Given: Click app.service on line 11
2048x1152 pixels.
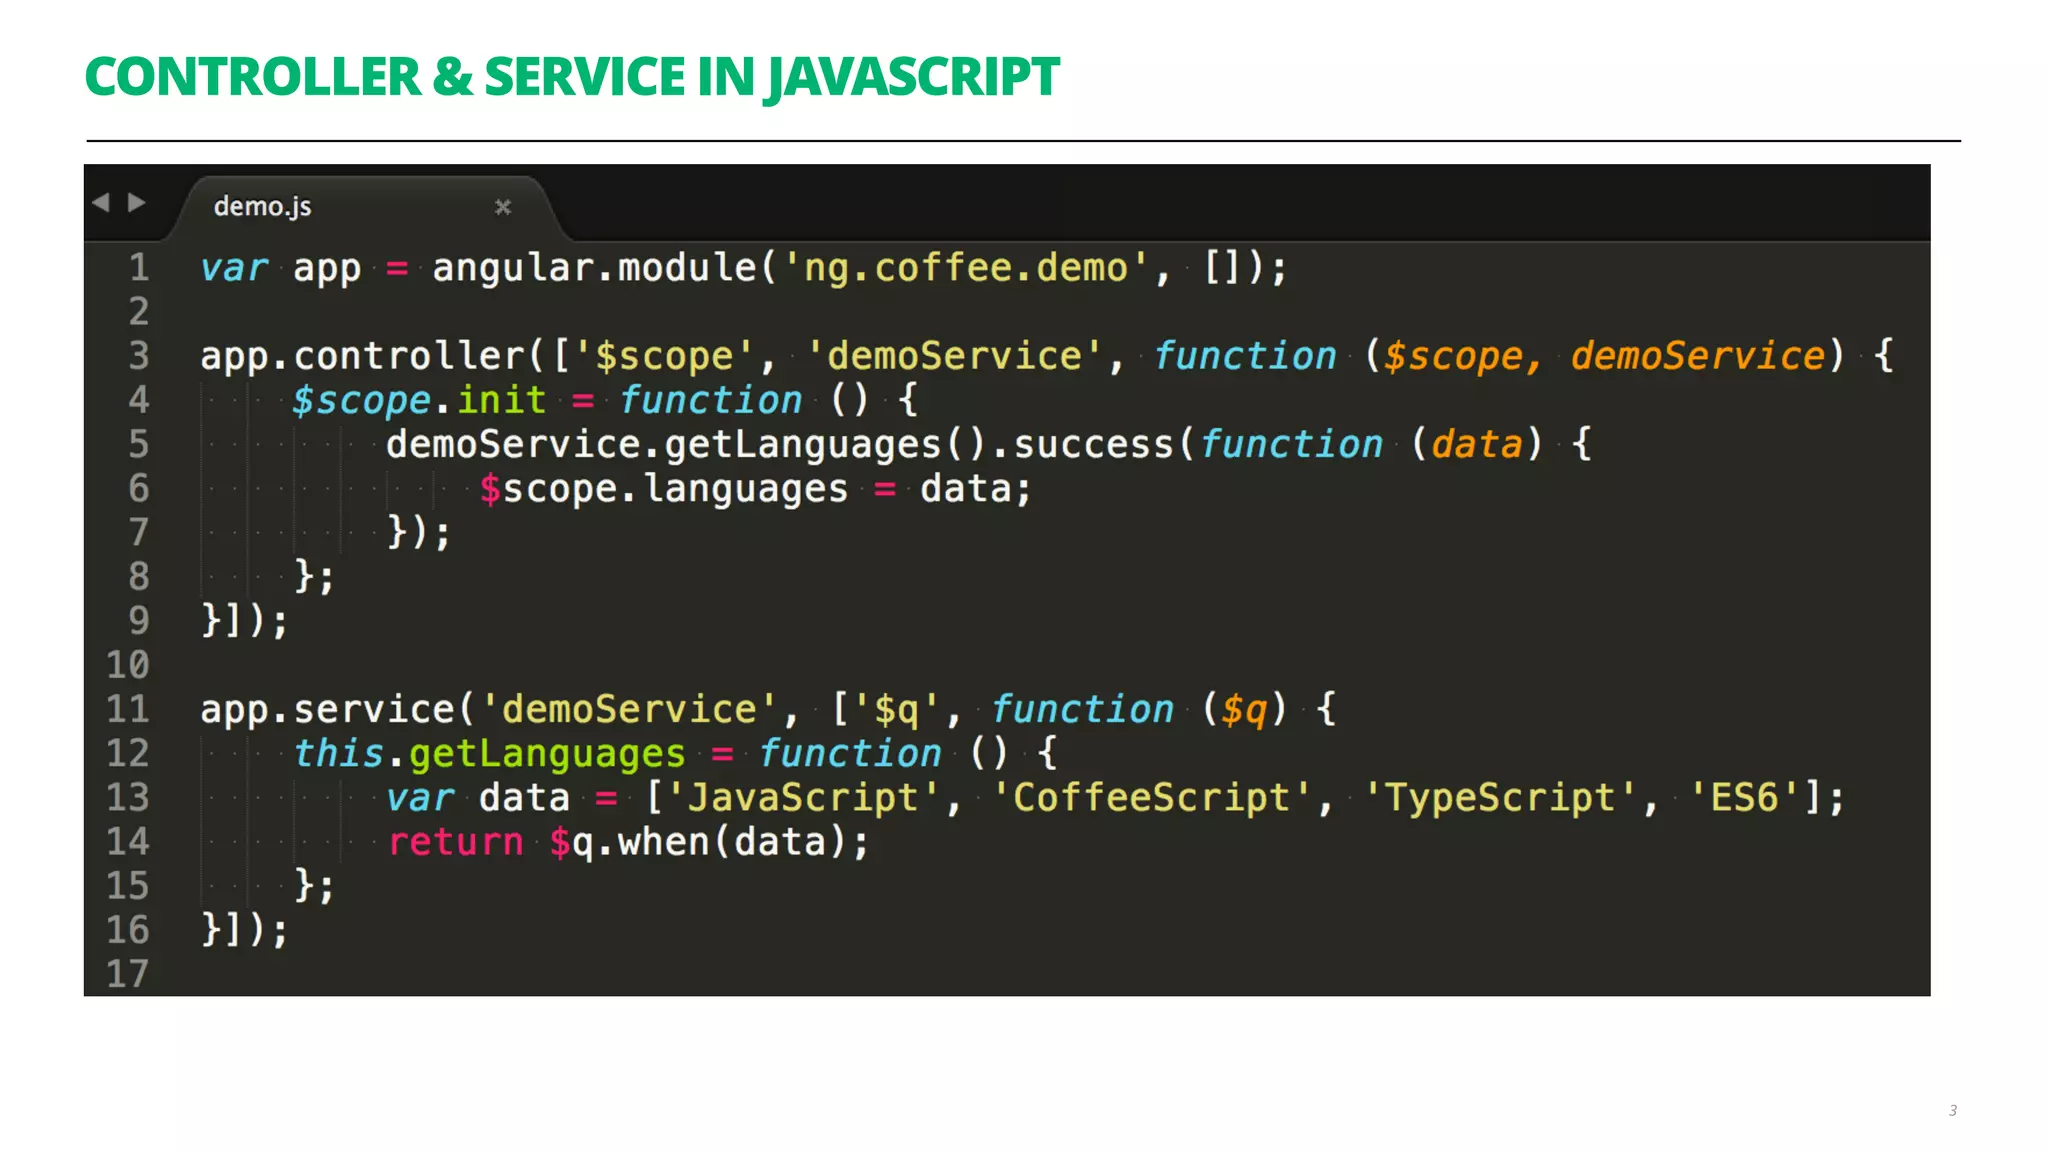Looking at the screenshot, I should pos(327,709).
